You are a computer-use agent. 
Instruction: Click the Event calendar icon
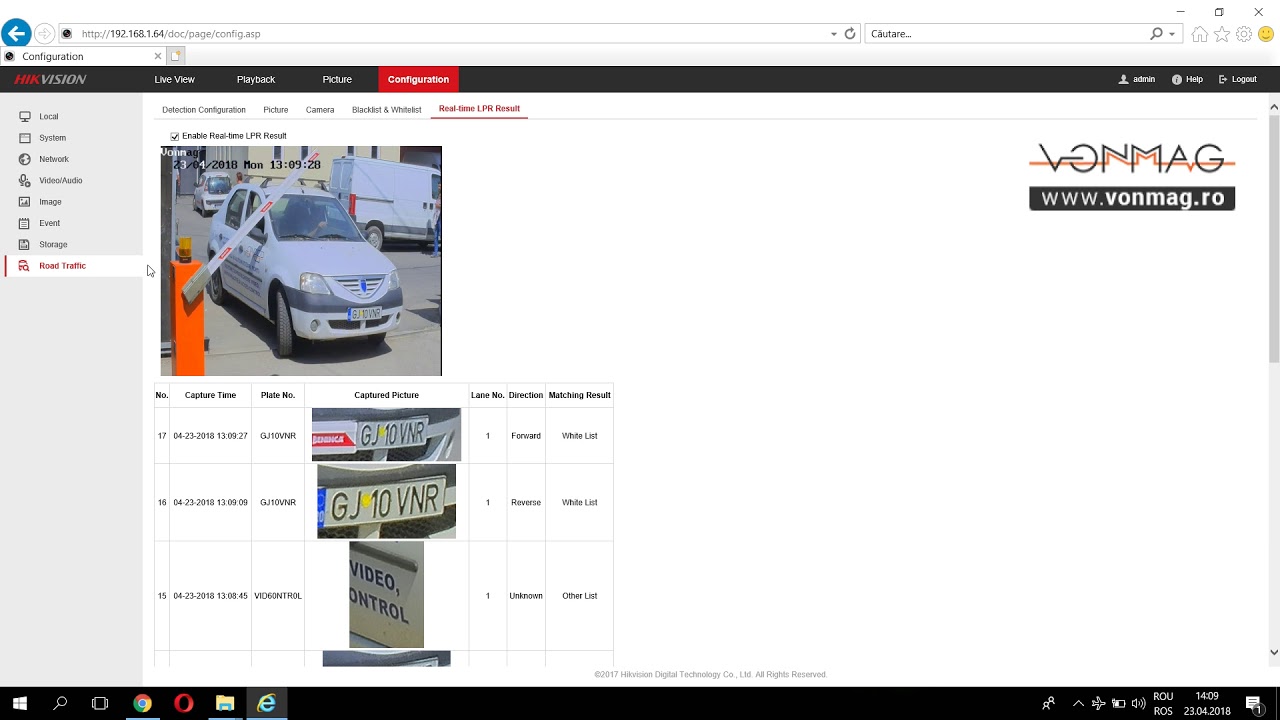point(25,223)
